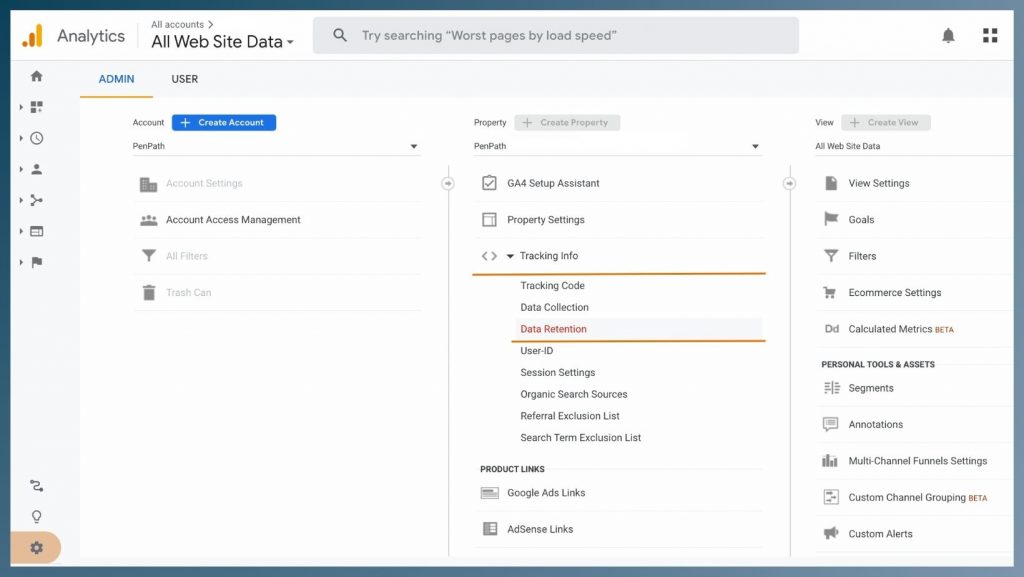
Task: Select Search Term Exclusion List
Action: point(581,437)
